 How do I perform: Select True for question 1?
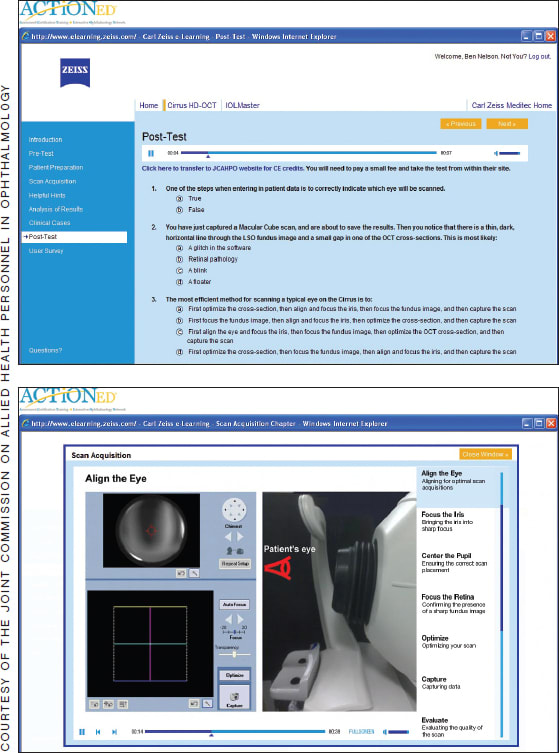(x=180, y=198)
